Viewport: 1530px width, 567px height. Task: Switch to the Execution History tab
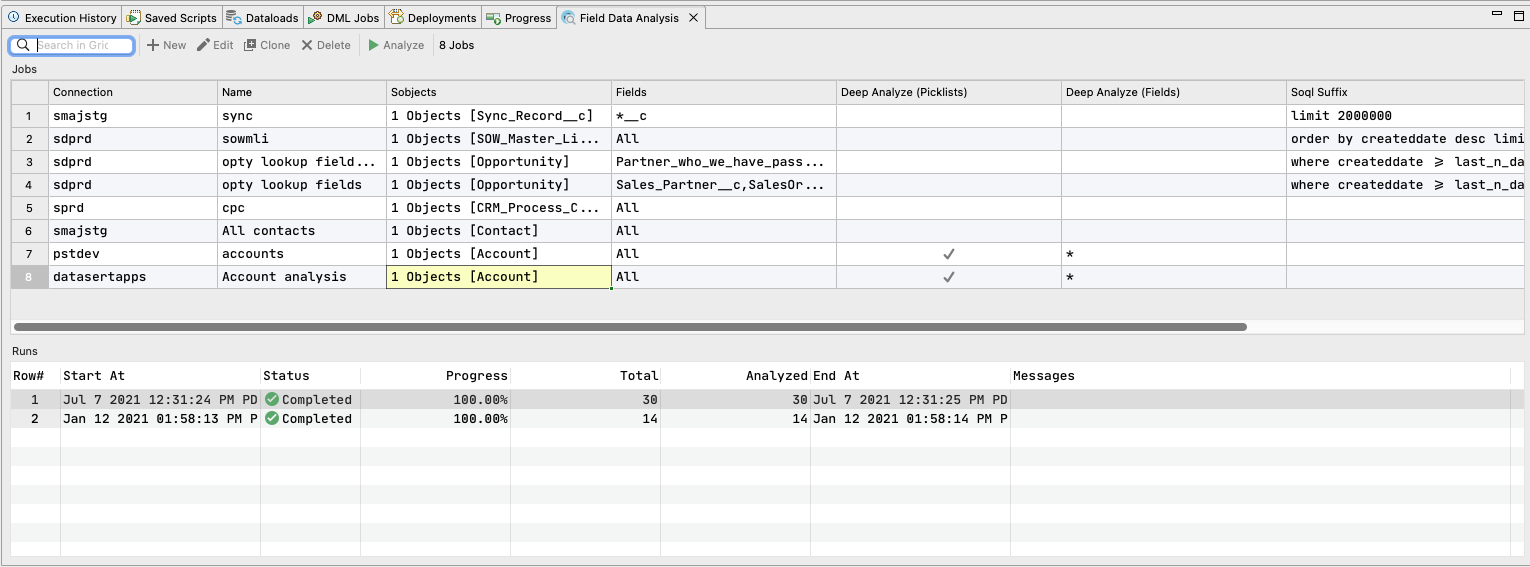[62, 18]
